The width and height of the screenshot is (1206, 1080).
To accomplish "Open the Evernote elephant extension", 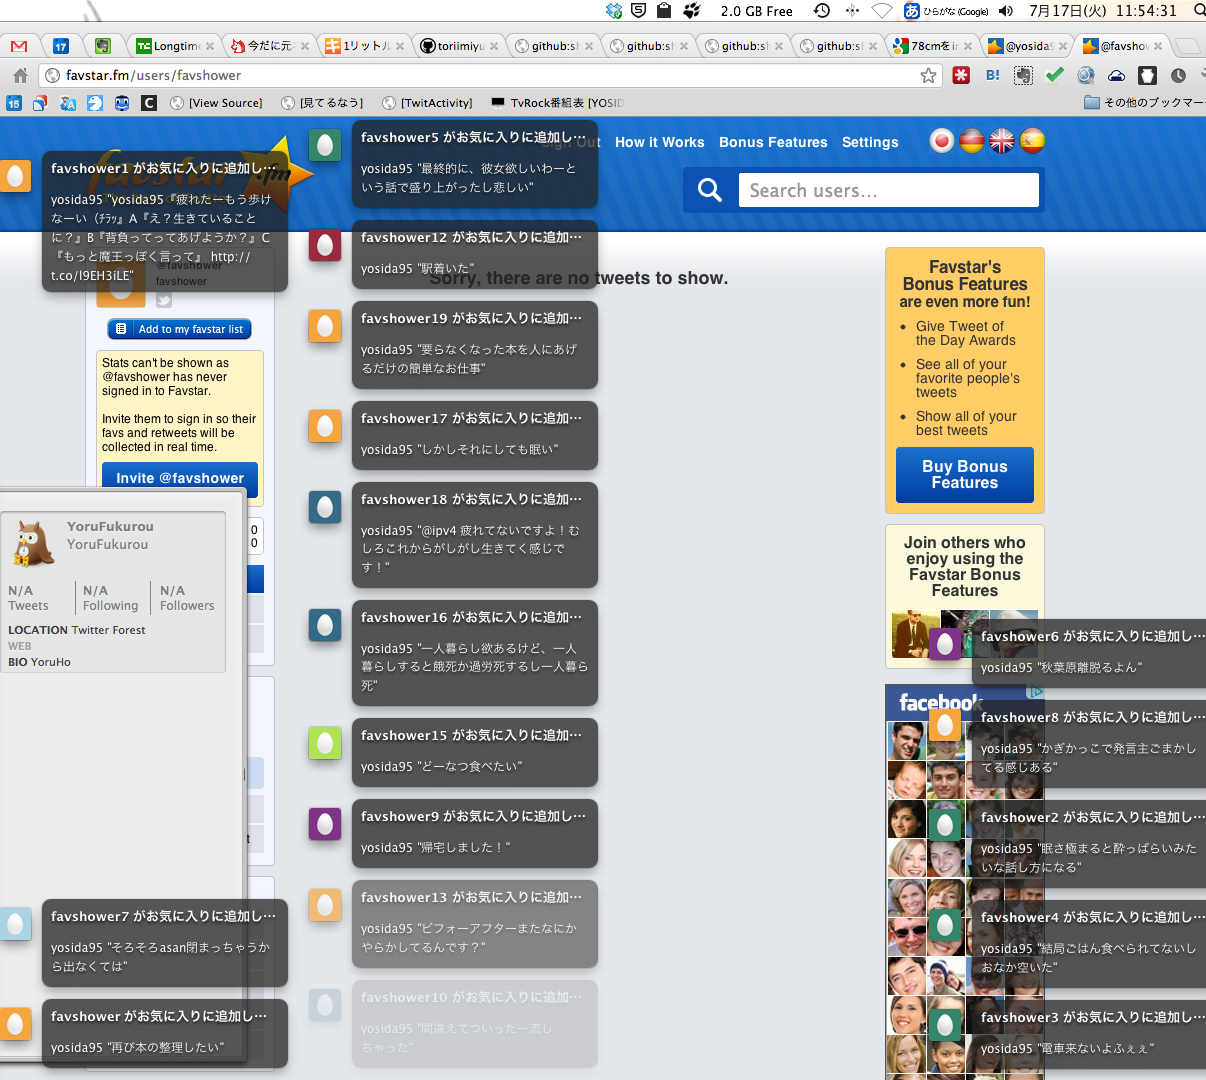I will [1023, 75].
